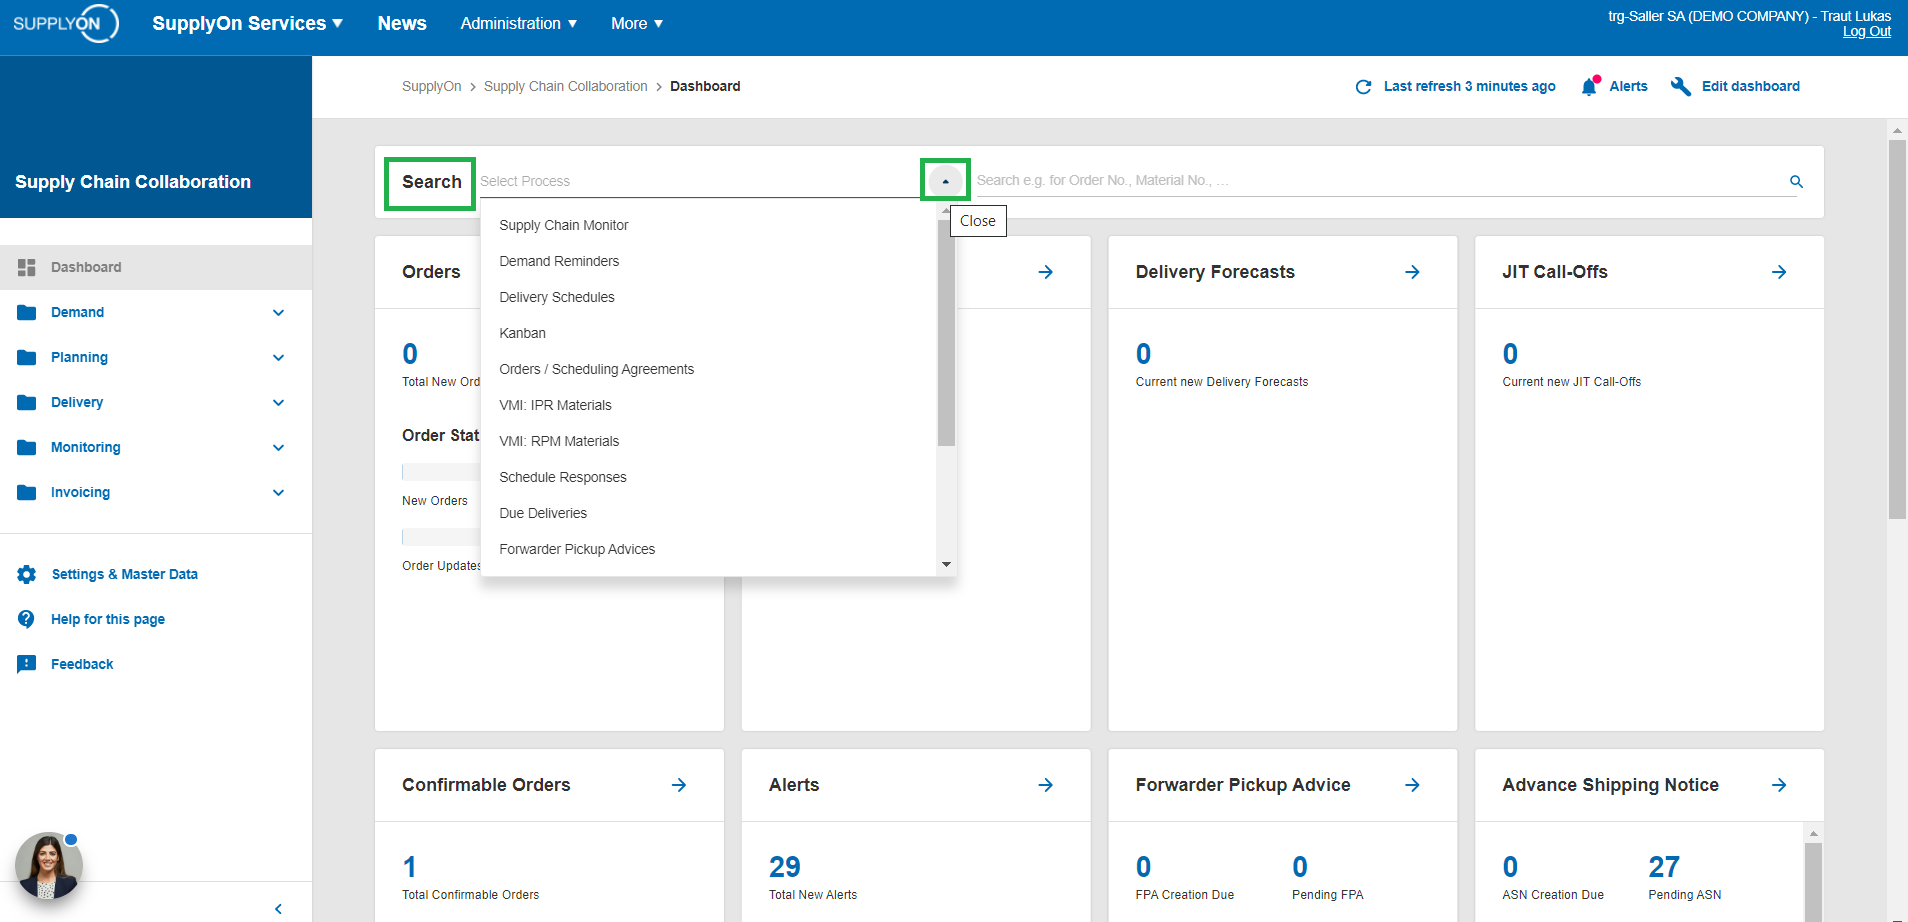Open Delivery Forecasts card arrow
Screen dimensions: 1908x922
tap(1412, 272)
